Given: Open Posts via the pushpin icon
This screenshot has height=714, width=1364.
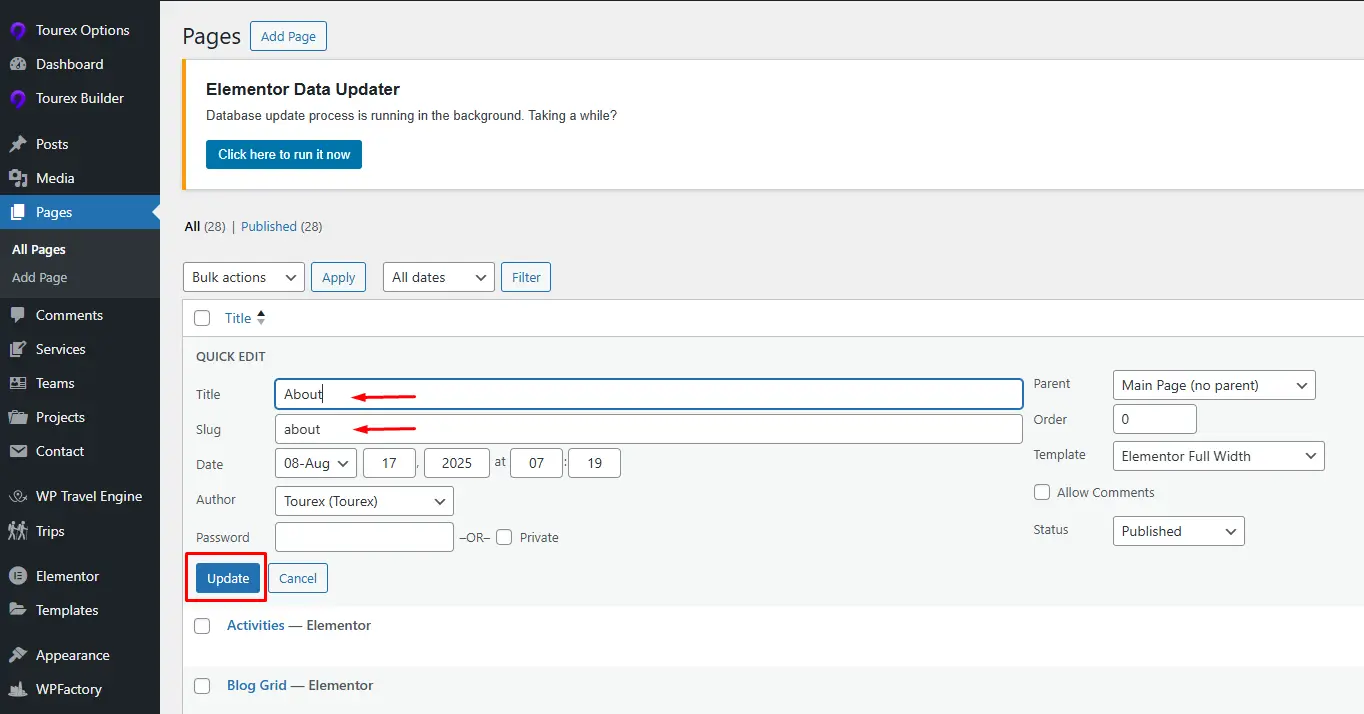Looking at the screenshot, I should click(x=17, y=144).
